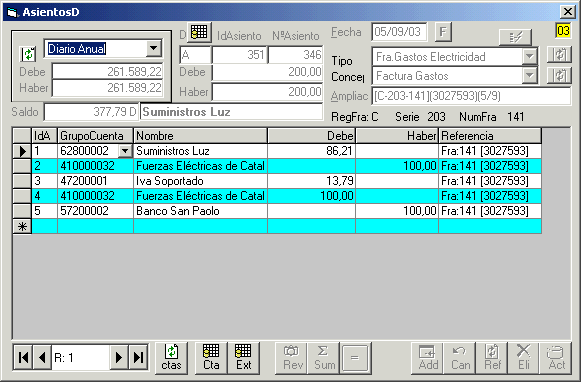Viewport: 581px width, 382px height.
Task: Expand the Diario Anual dropdown
Action: coord(153,49)
